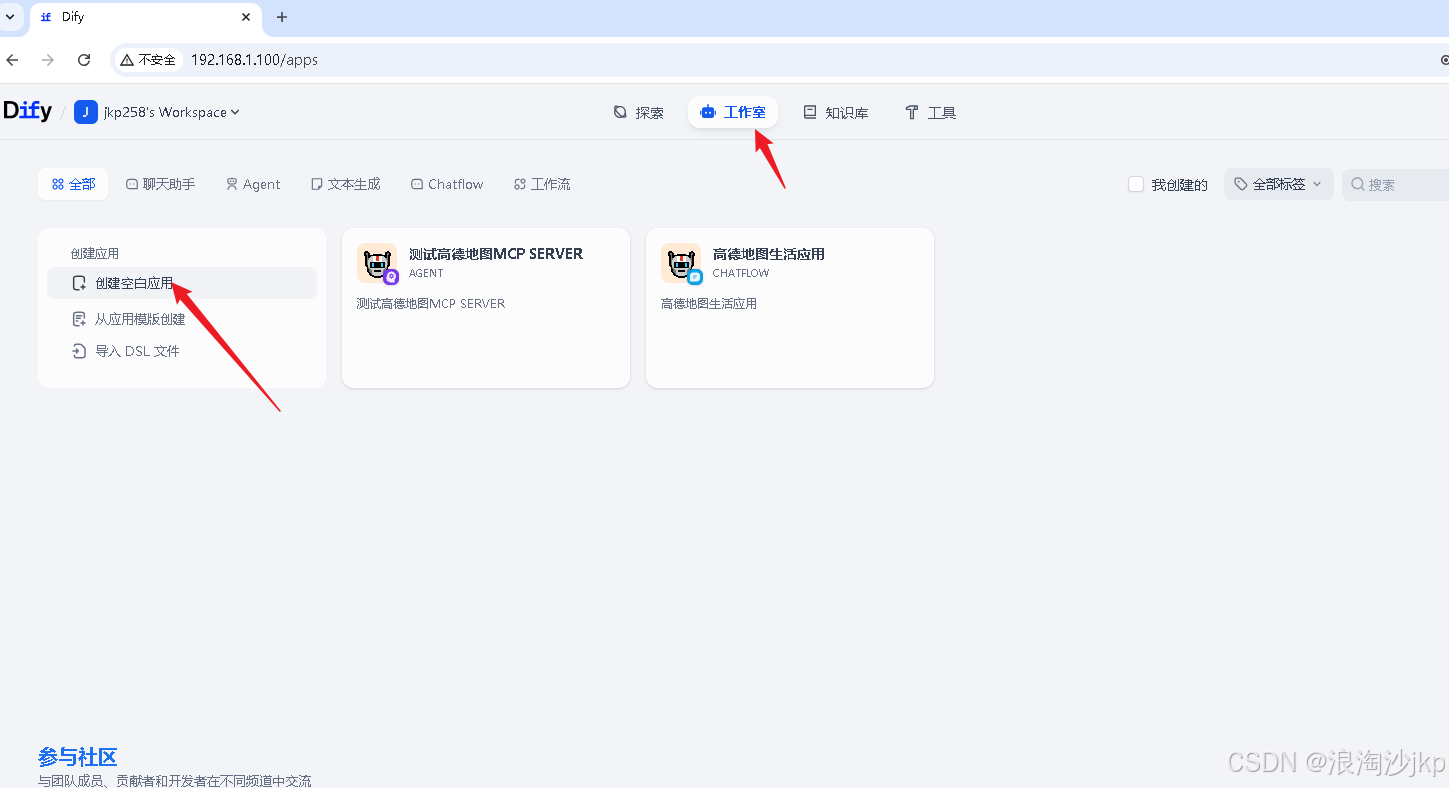1449x788 pixels.
Task: Switch to the 工具 tab
Action: [931, 113]
